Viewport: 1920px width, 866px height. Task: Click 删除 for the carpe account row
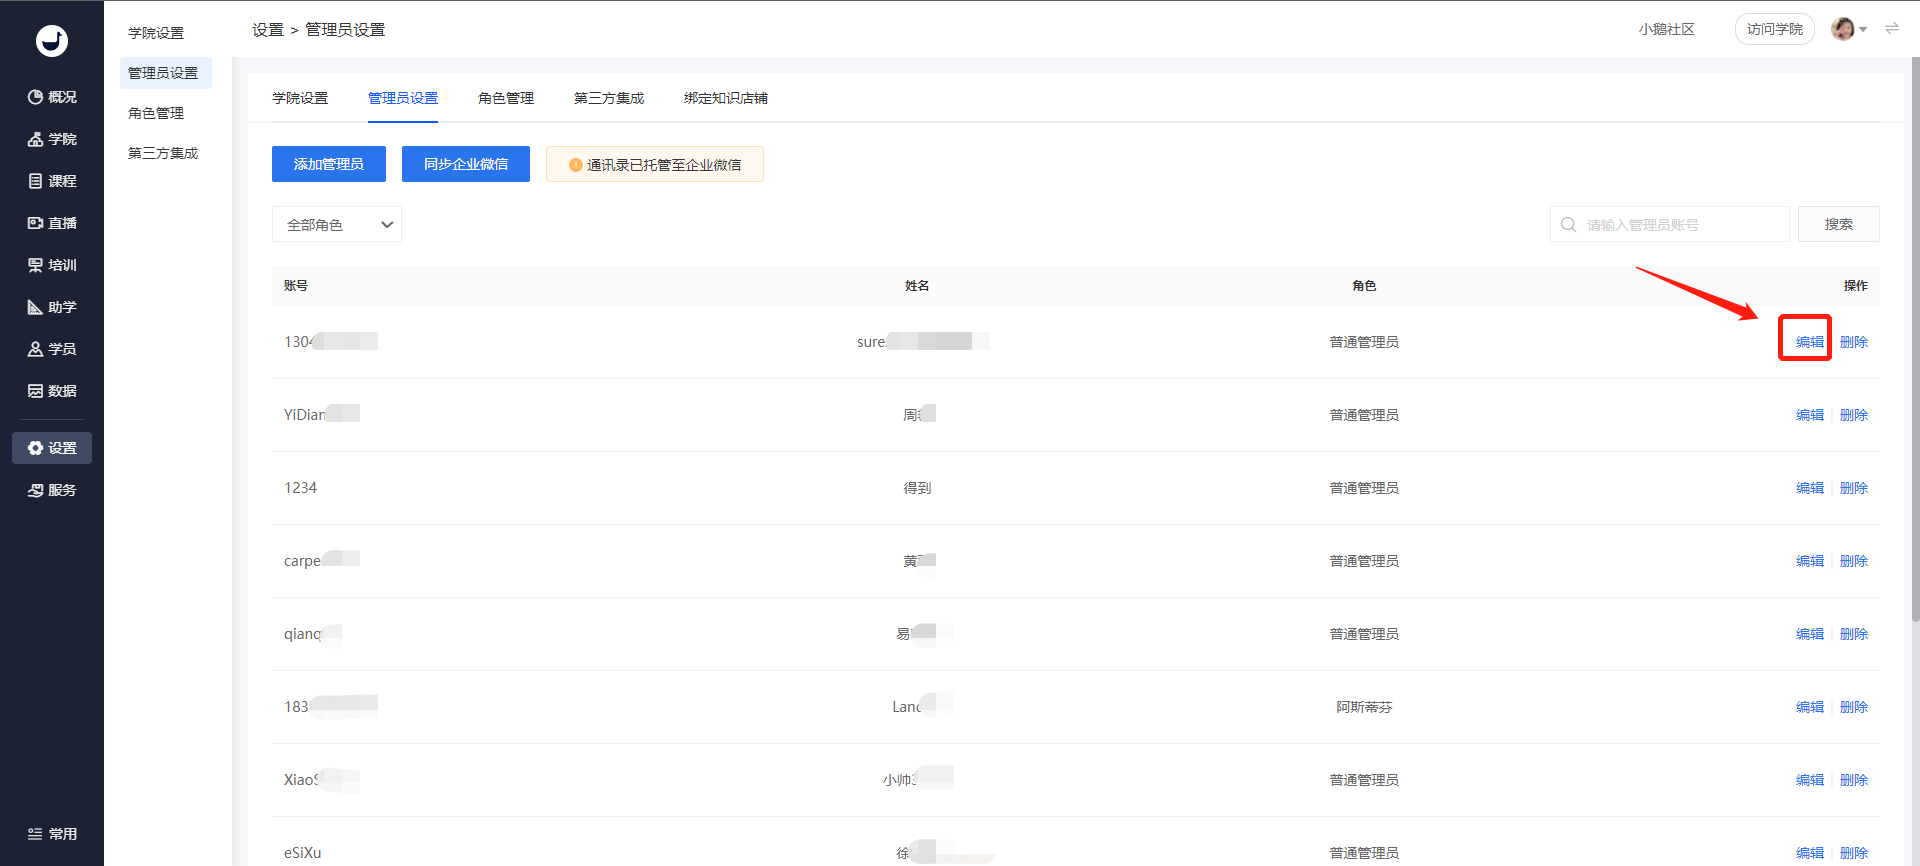(1854, 561)
